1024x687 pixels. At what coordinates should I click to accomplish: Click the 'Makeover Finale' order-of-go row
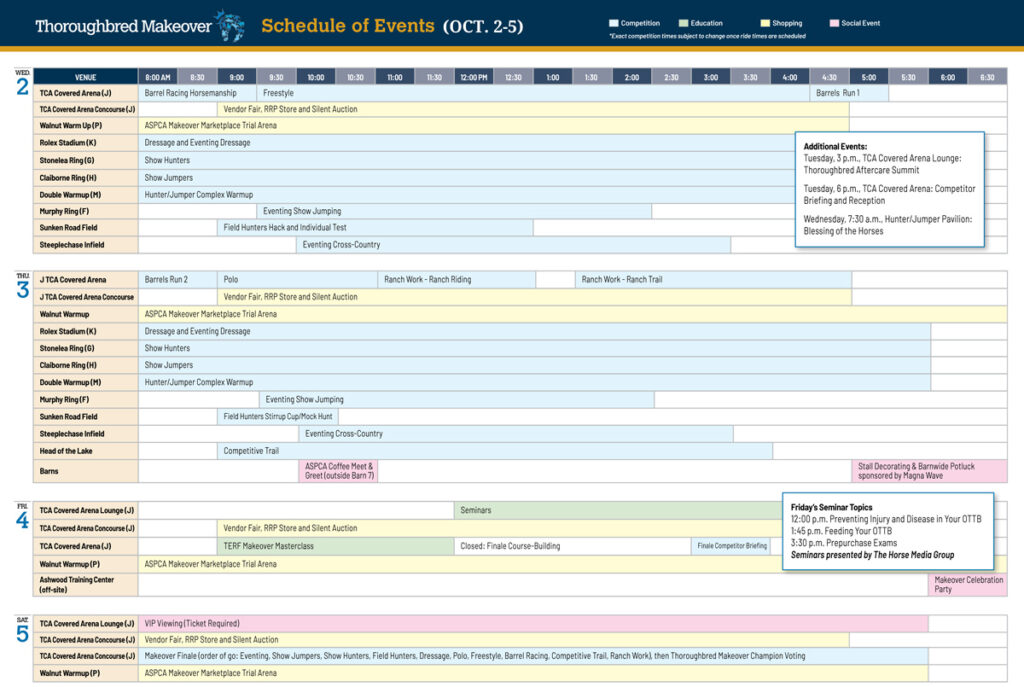click(x=533, y=656)
